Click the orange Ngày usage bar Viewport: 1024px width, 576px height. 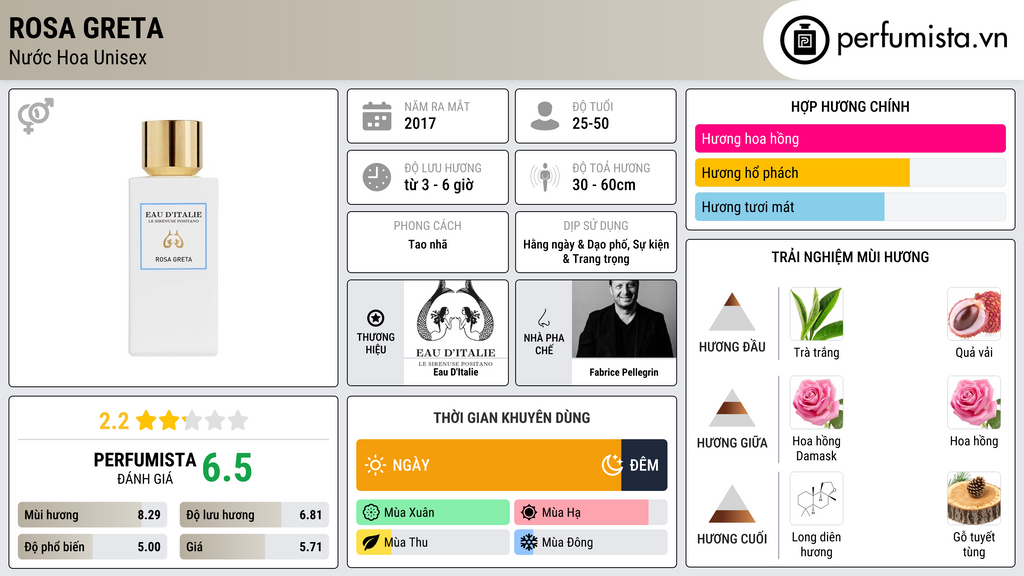click(x=488, y=465)
